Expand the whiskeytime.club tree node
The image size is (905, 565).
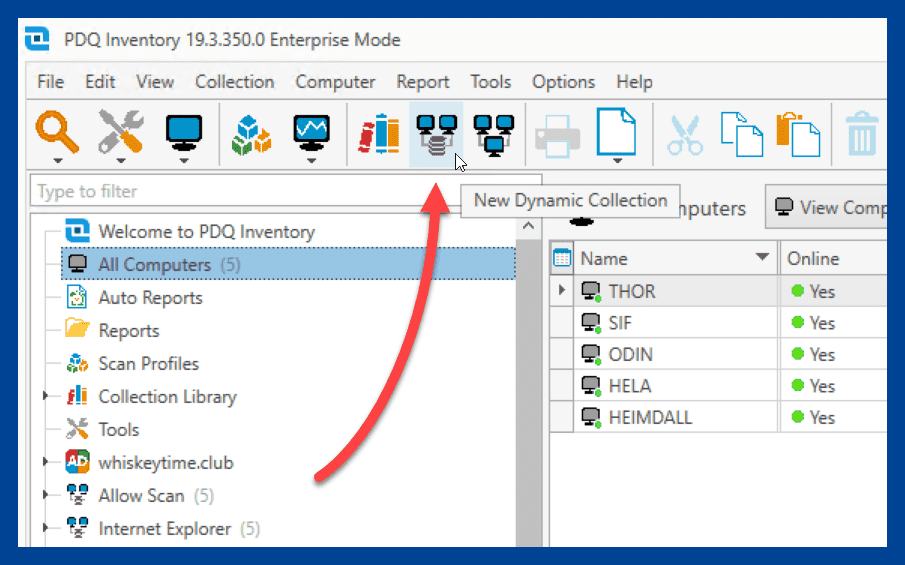[x=45, y=462]
